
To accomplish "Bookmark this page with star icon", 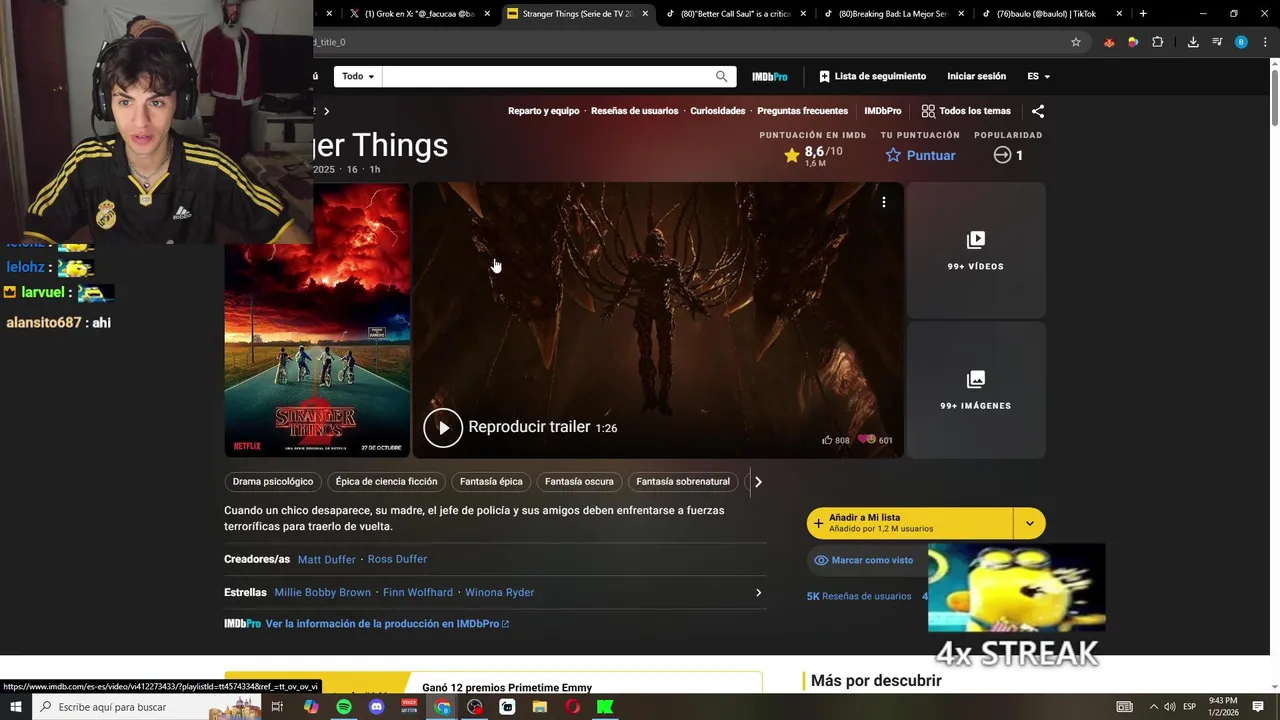I will [x=1076, y=42].
